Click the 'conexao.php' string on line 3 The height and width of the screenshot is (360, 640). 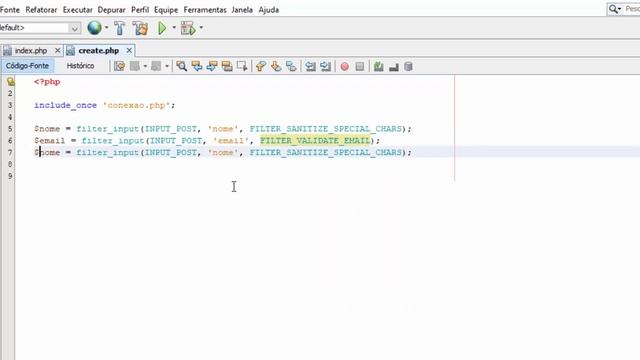(136, 105)
